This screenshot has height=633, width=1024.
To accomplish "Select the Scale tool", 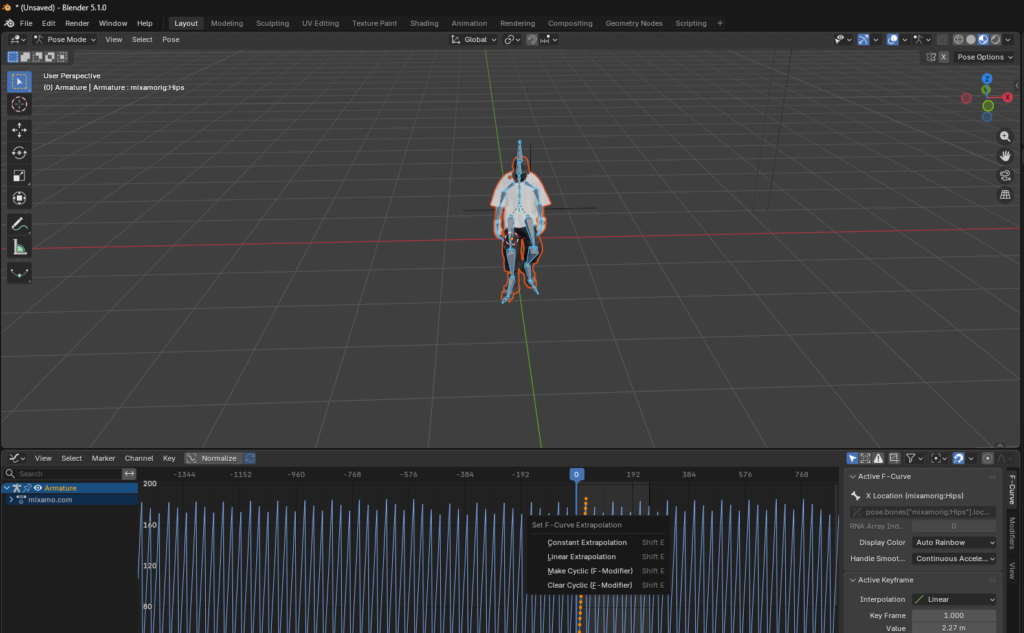I will coord(19,176).
